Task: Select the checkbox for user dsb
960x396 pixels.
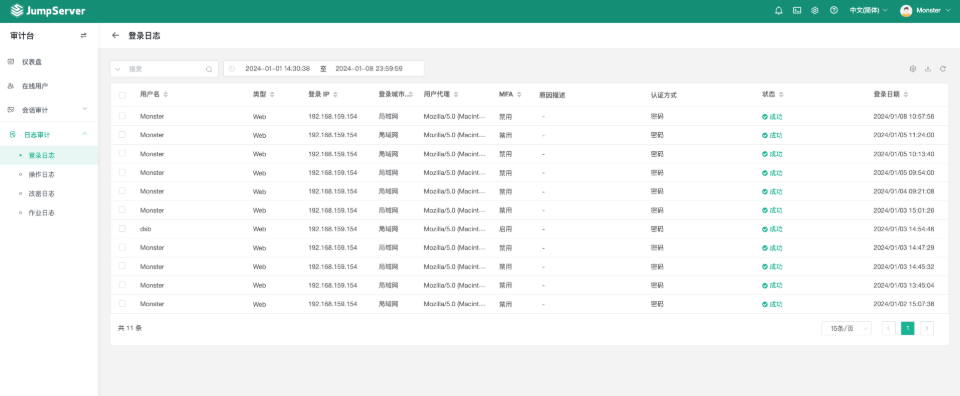Action: click(x=122, y=228)
